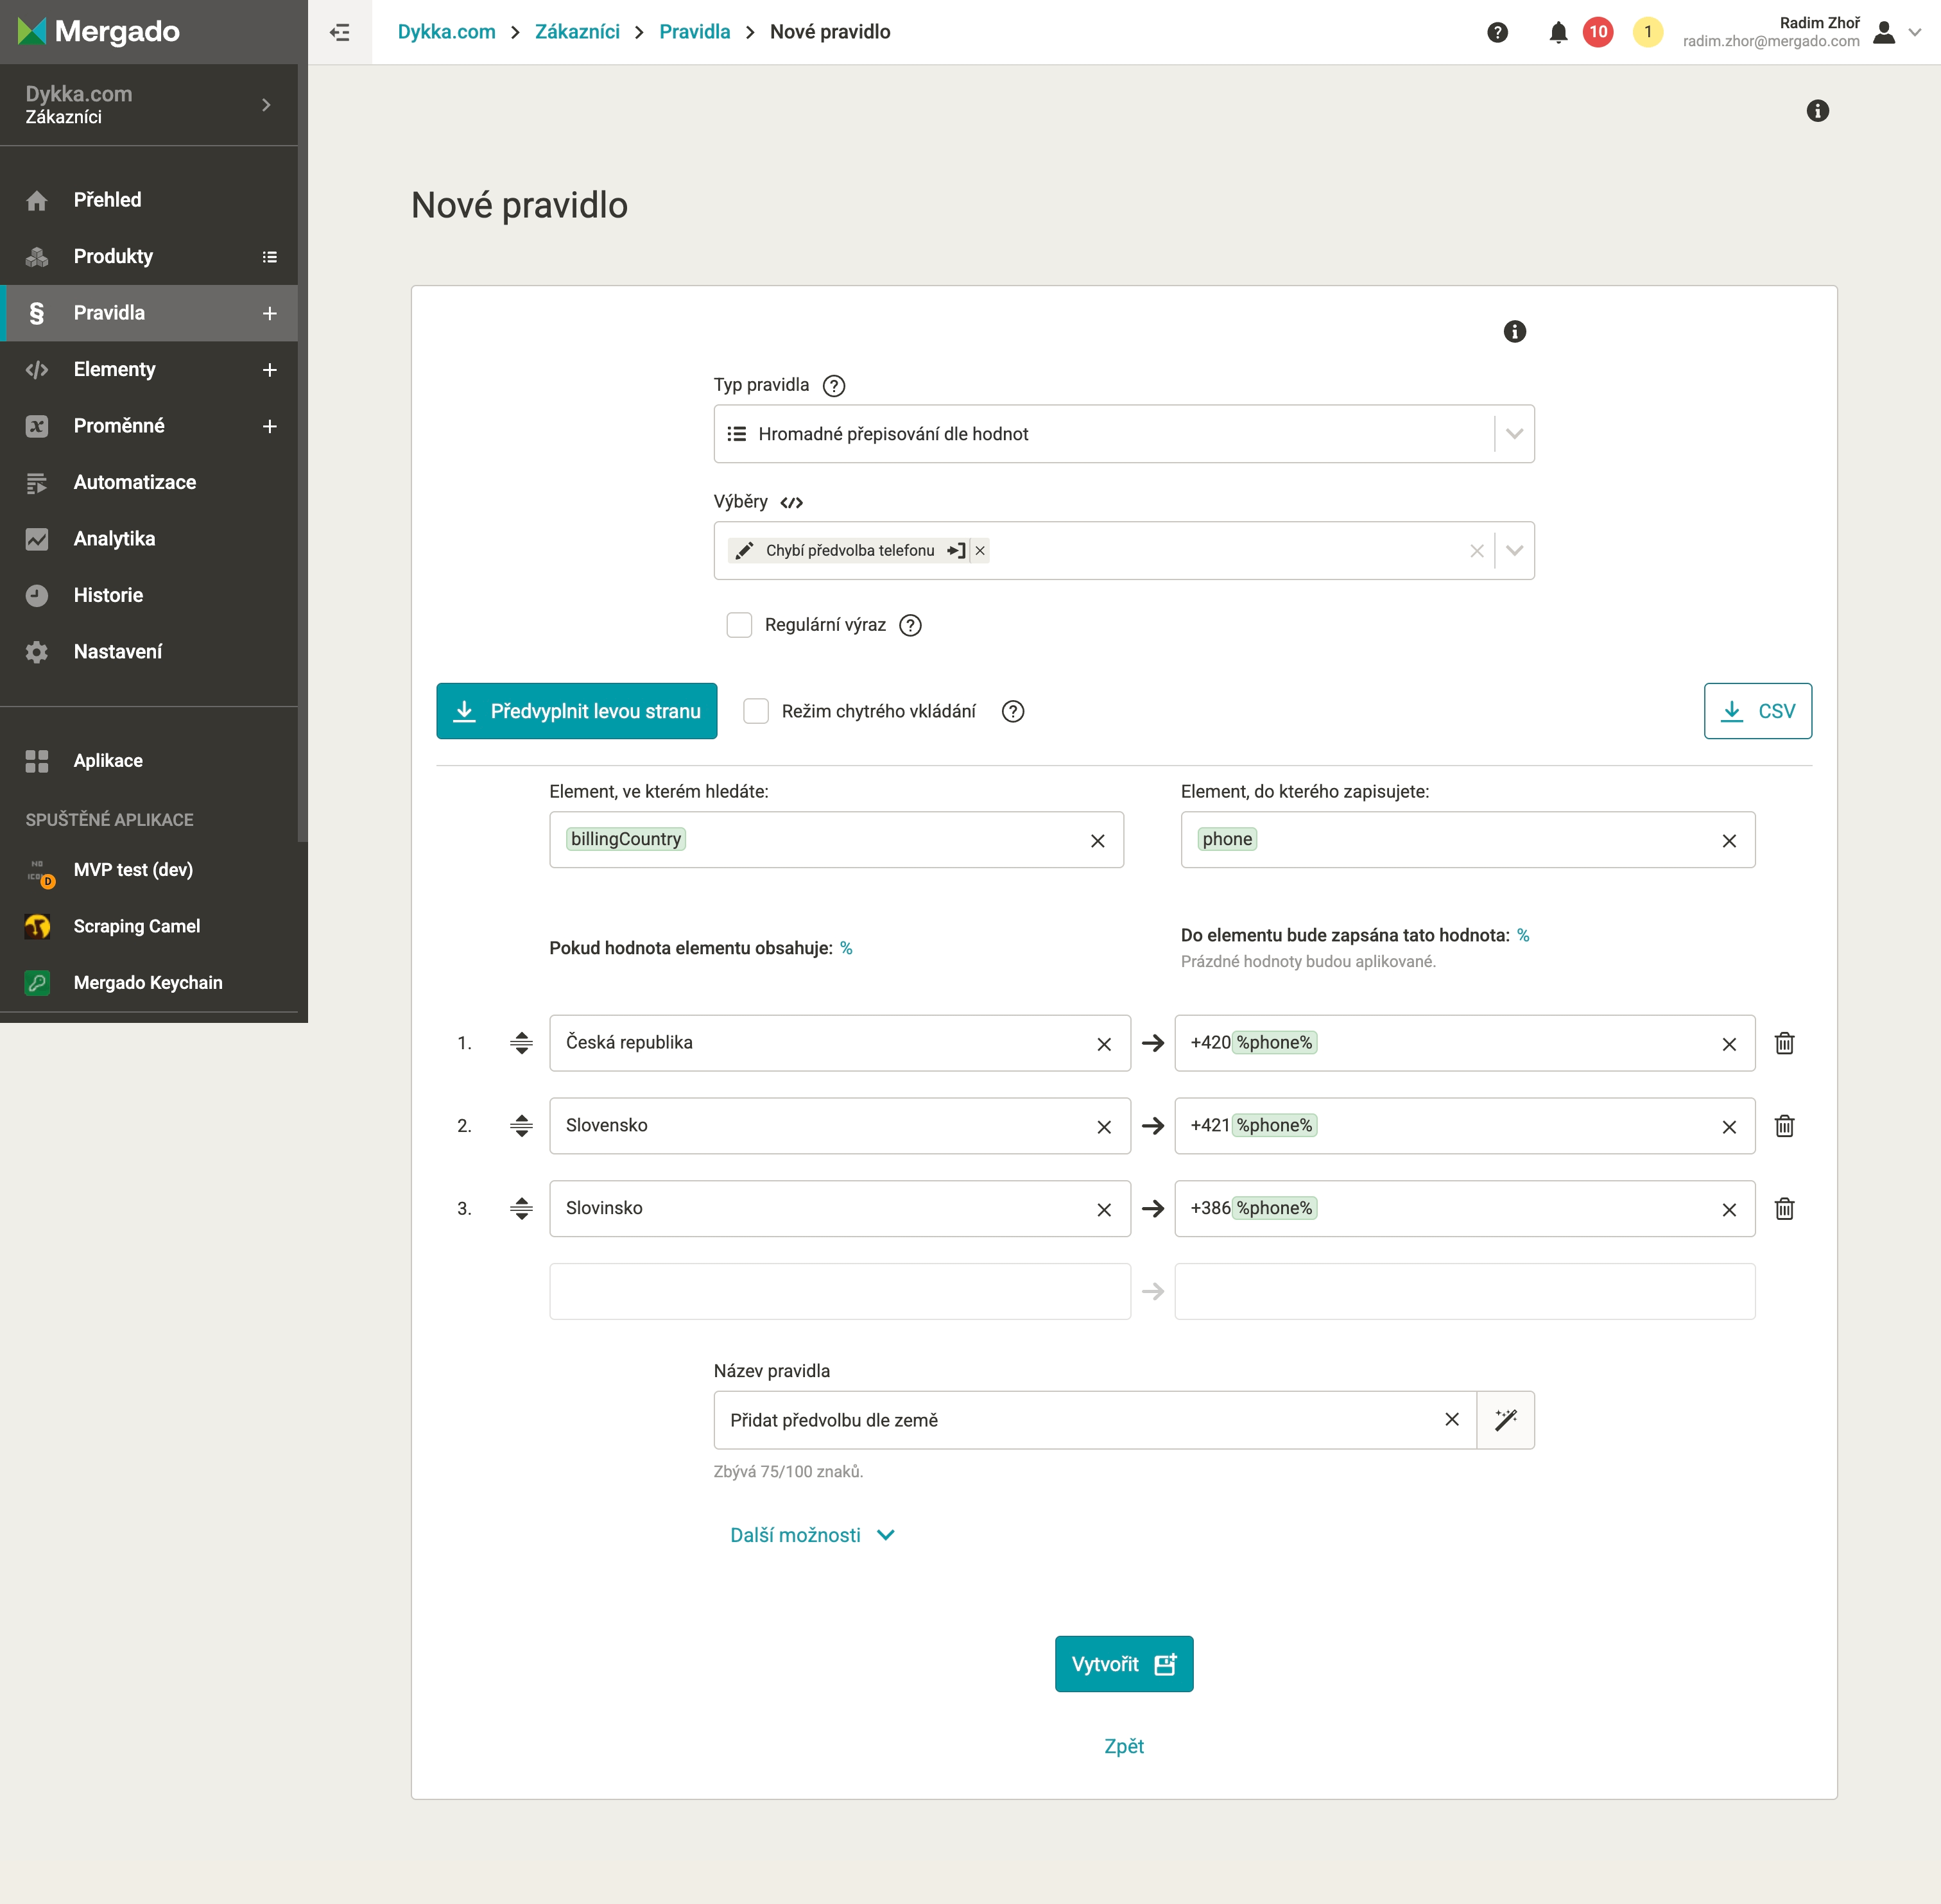The height and width of the screenshot is (1904, 1941).
Task: Clear the billingCountry element field
Action: tap(1097, 841)
